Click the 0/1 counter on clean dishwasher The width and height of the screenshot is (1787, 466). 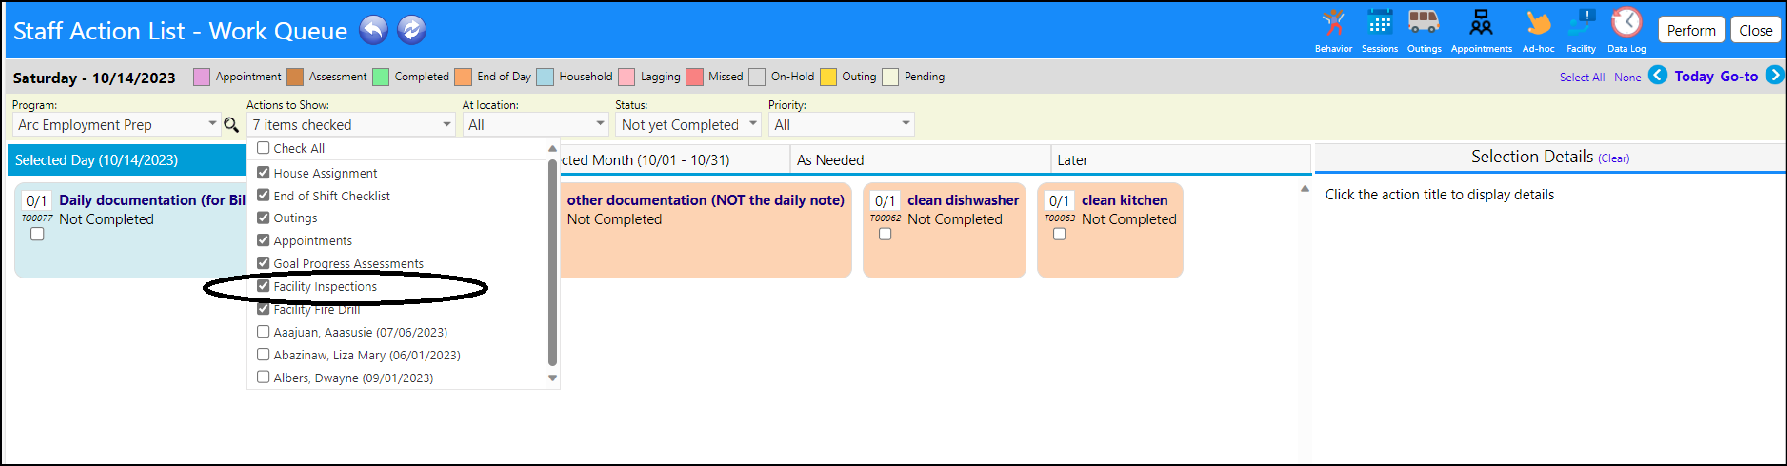[885, 201]
